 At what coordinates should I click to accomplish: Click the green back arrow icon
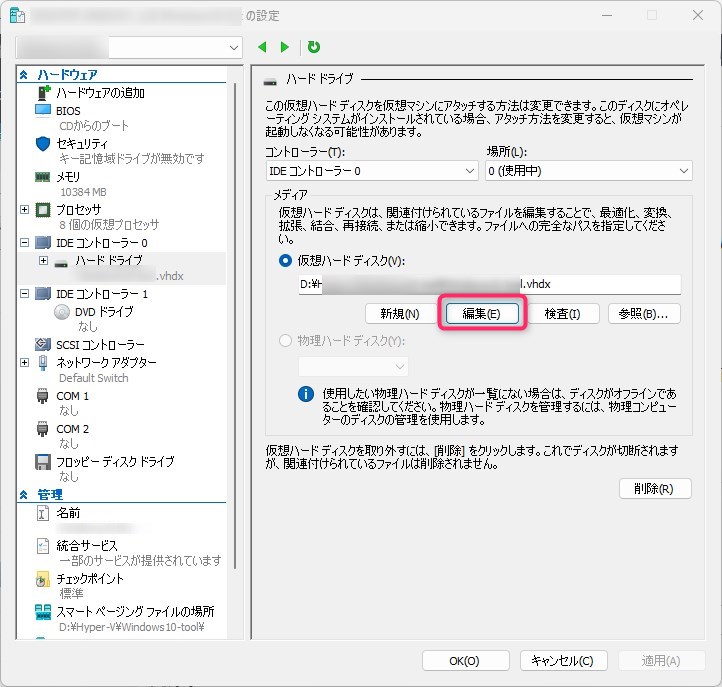click(x=263, y=47)
